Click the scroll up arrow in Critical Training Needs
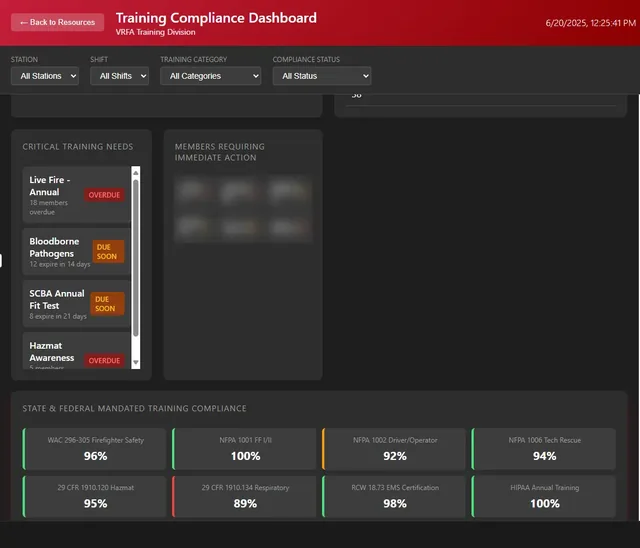 coord(136,173)
